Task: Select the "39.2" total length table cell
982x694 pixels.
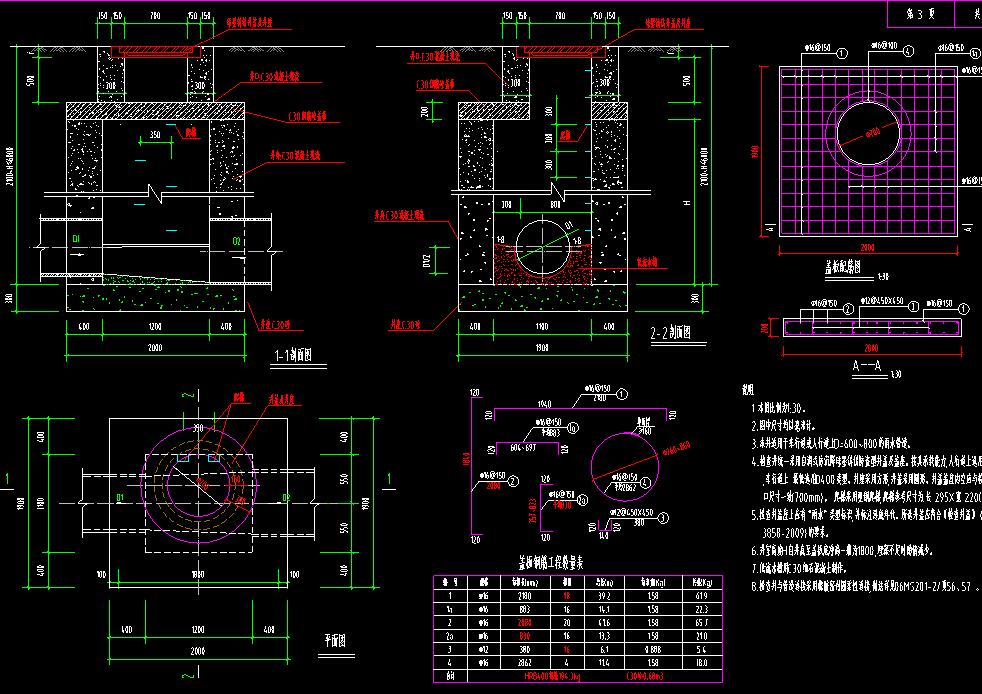Action: tap(602, 596)
